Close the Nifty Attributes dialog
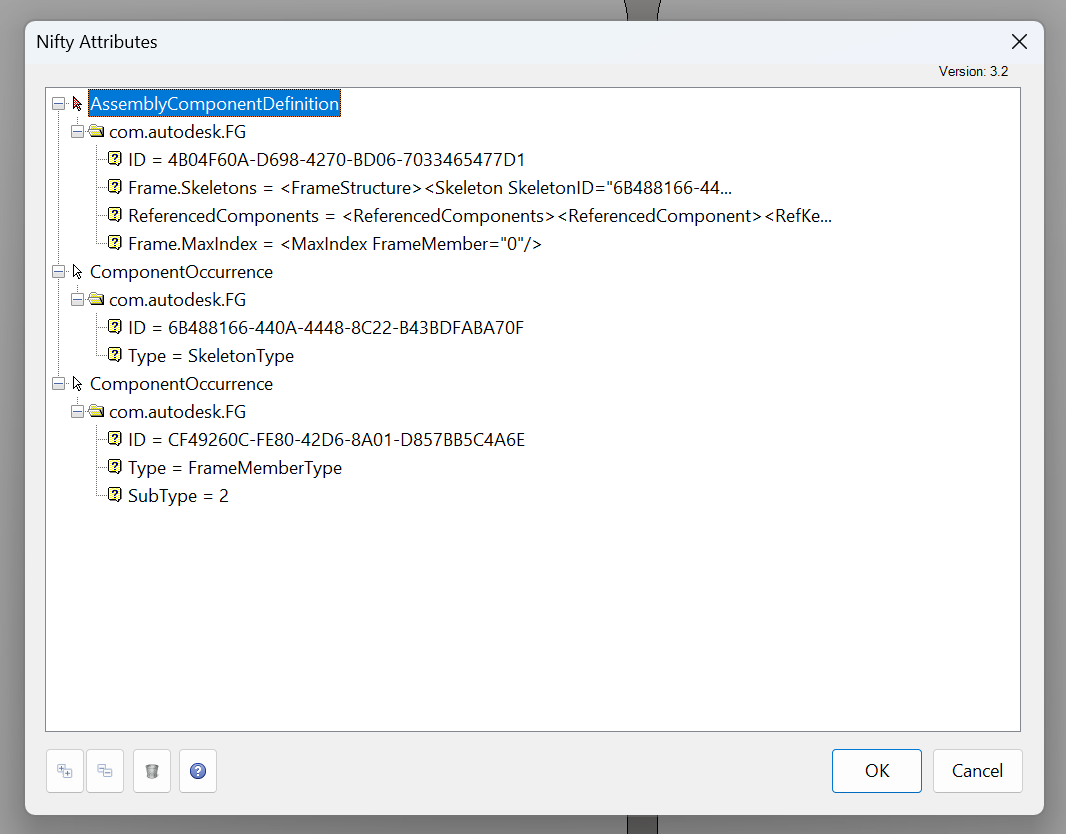The height and width of the screenshot is (834, 1066). point(1019,41)
